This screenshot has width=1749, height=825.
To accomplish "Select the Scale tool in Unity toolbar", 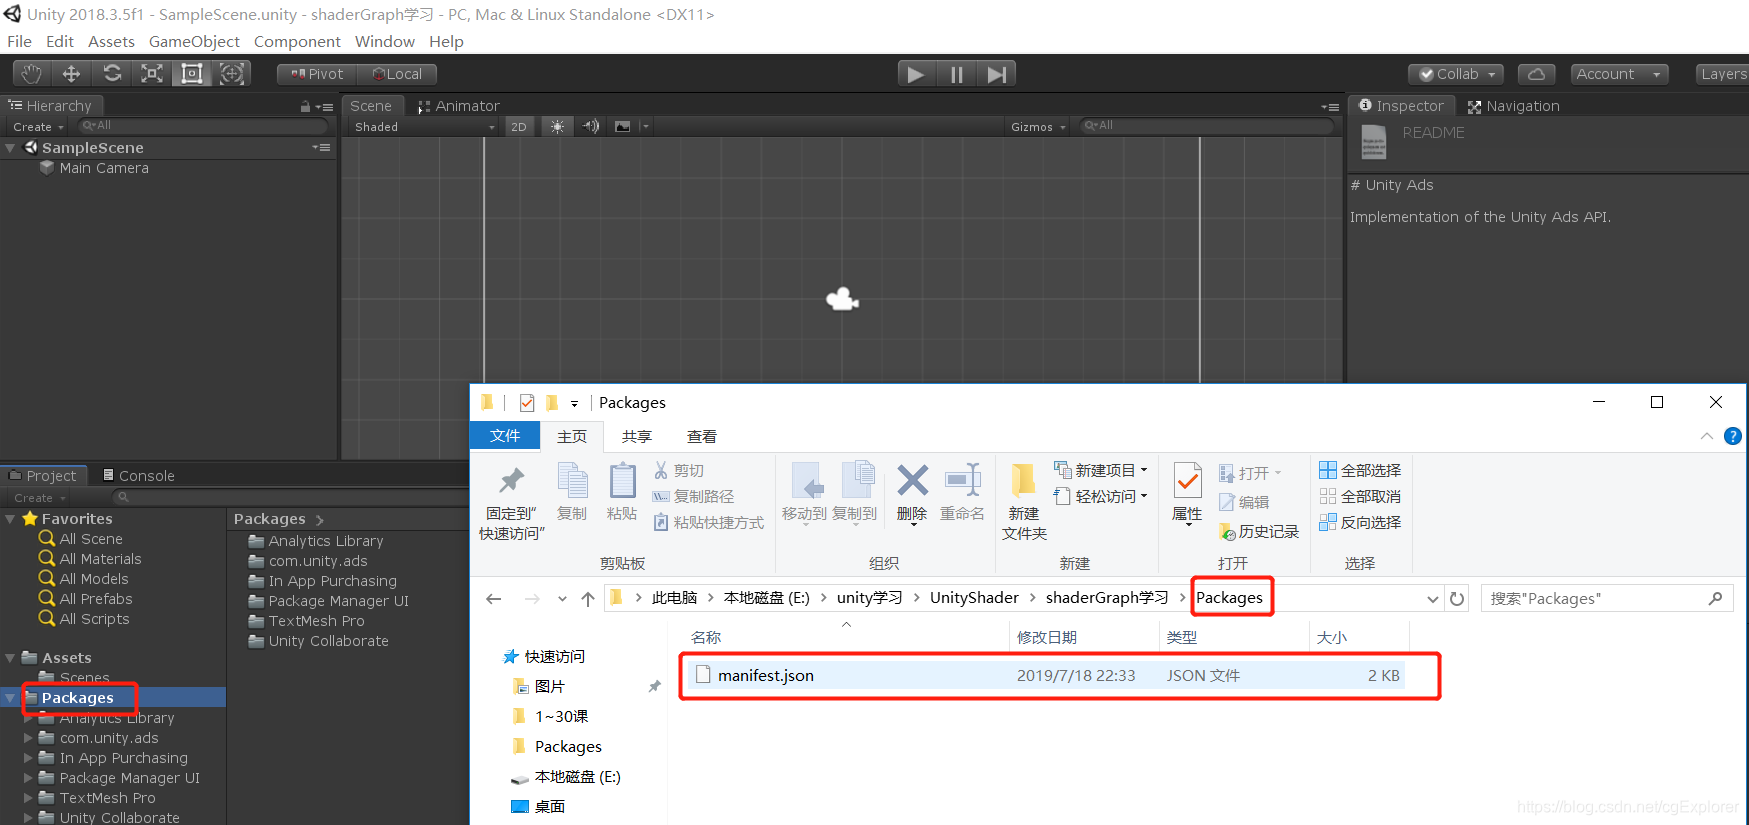I will pyautogui.click(x=152, y=74).
